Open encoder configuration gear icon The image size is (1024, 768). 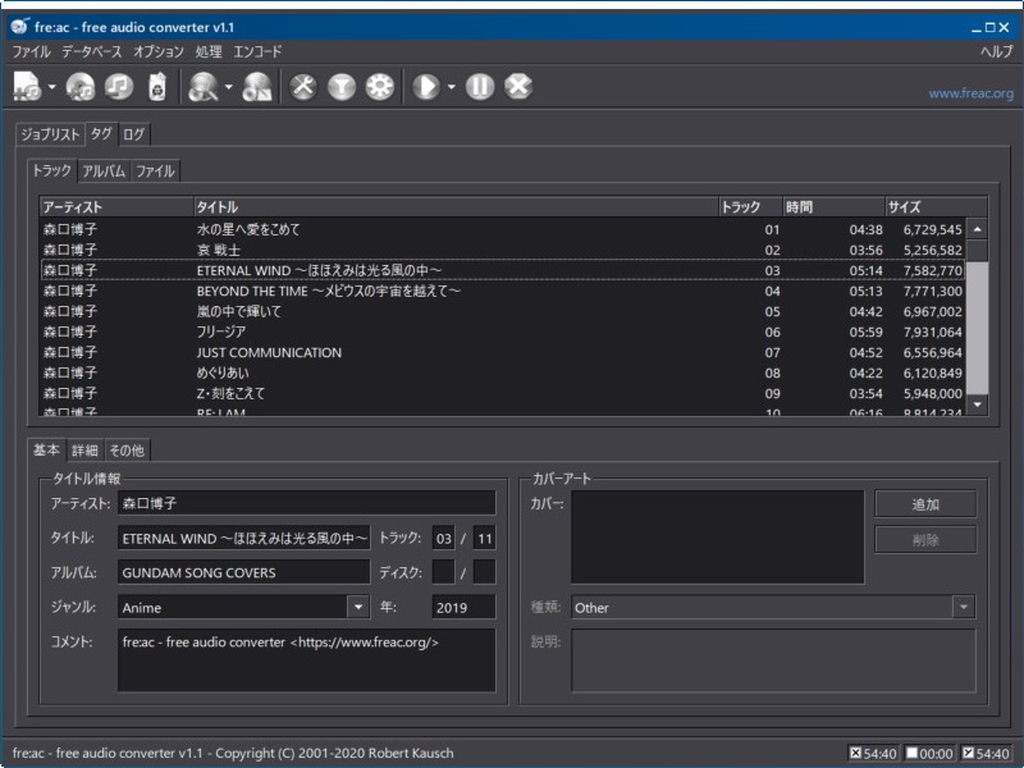380,86
